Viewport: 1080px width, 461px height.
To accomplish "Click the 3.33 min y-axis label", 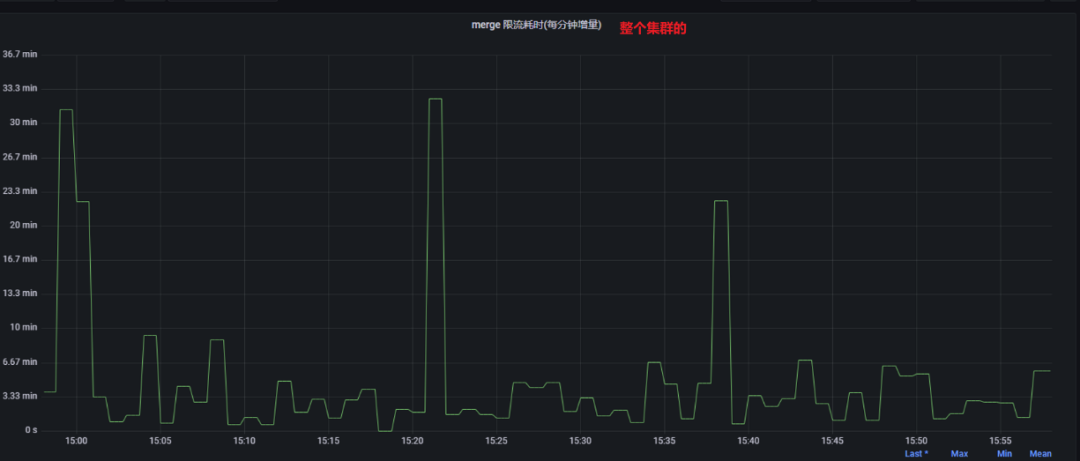I will click(20, 396).
